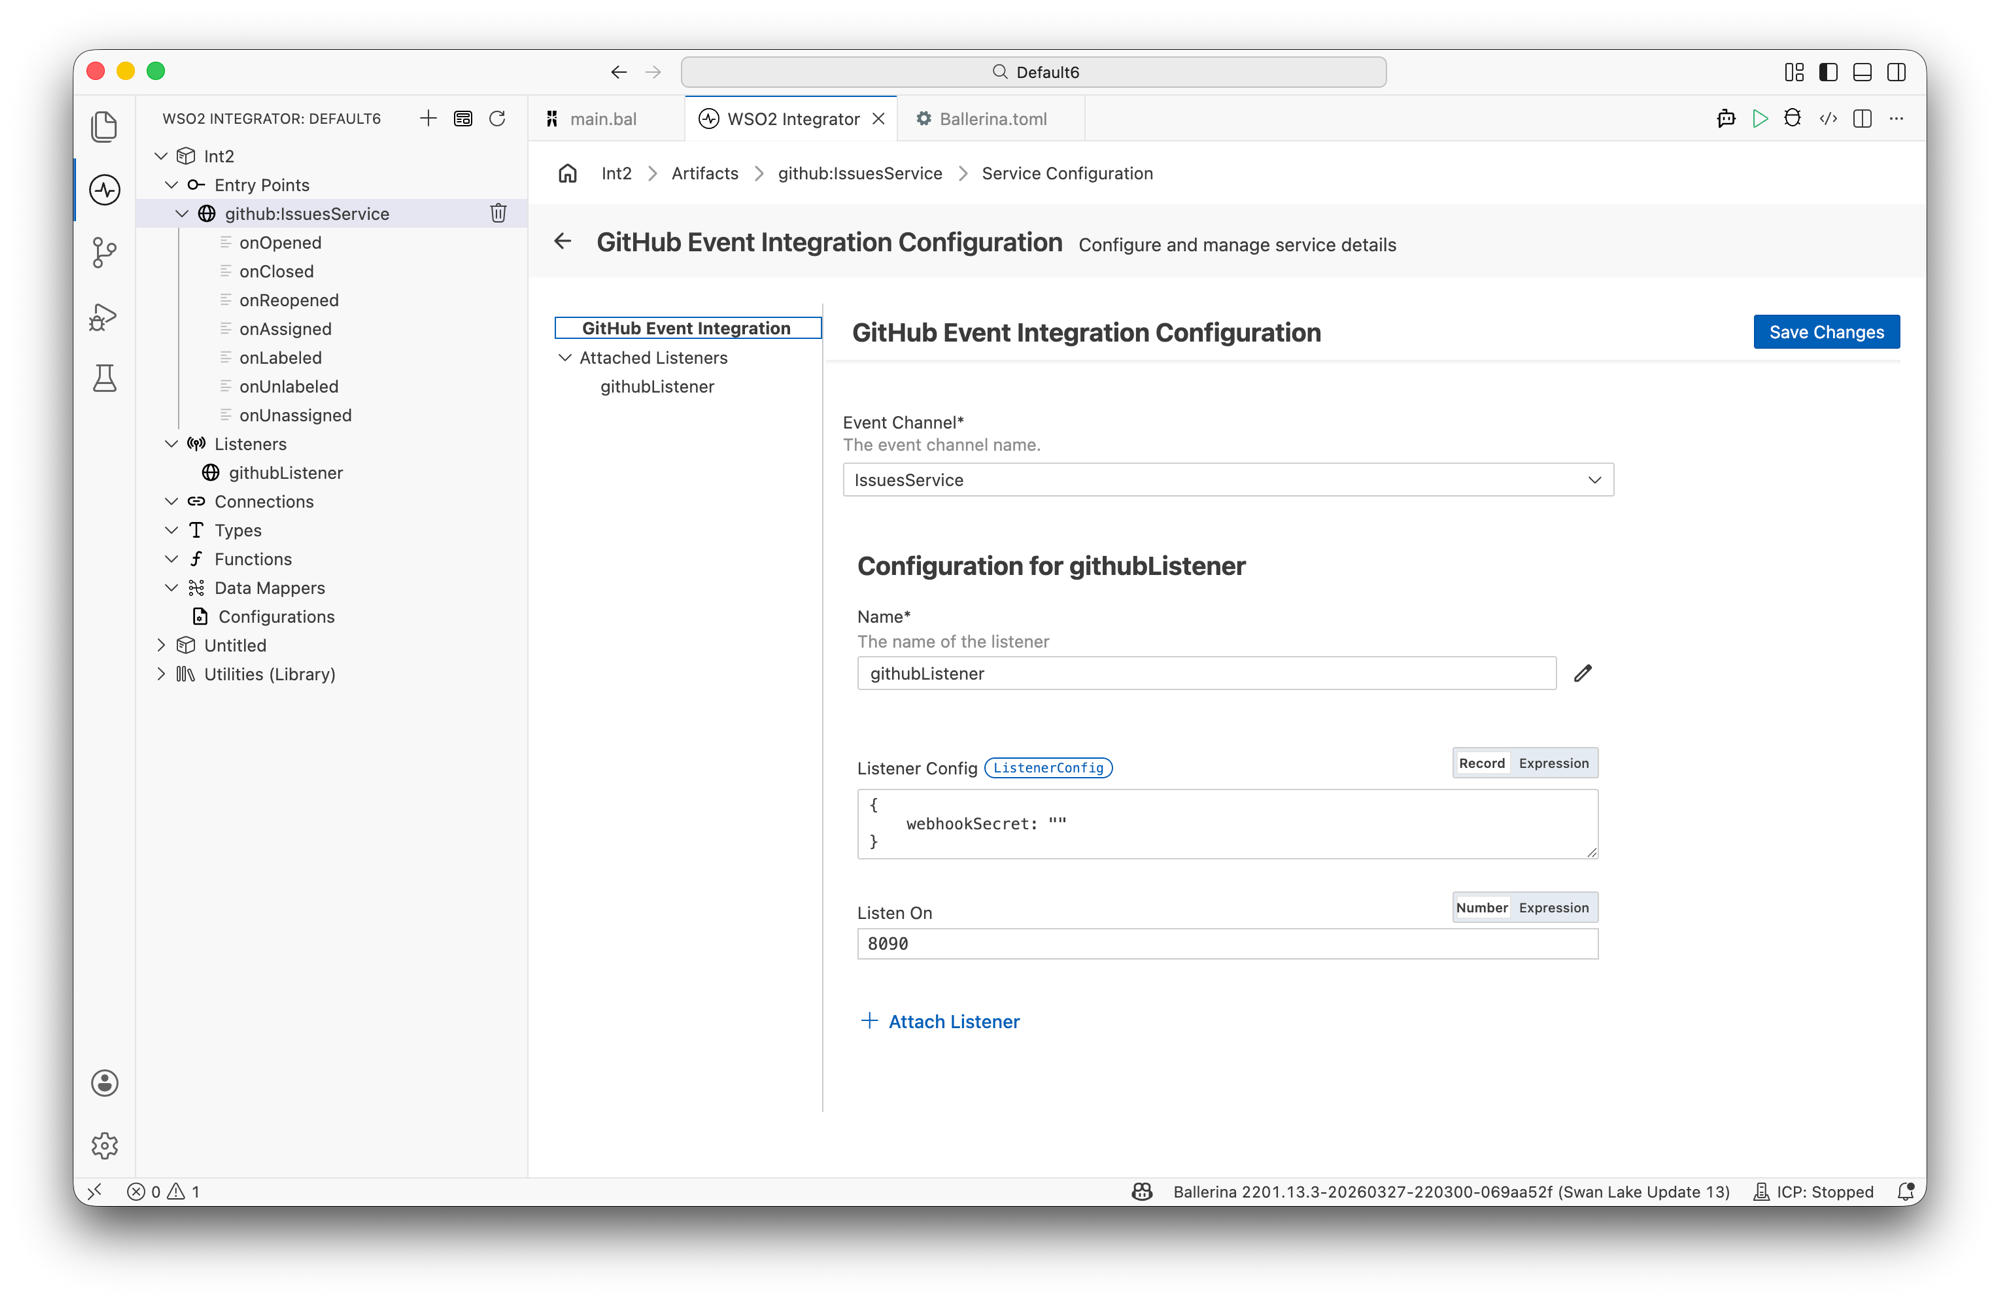Open Run and Debug view icon
The height and width of the screenshot is (1303, 2000).
(x=105, y=317)
